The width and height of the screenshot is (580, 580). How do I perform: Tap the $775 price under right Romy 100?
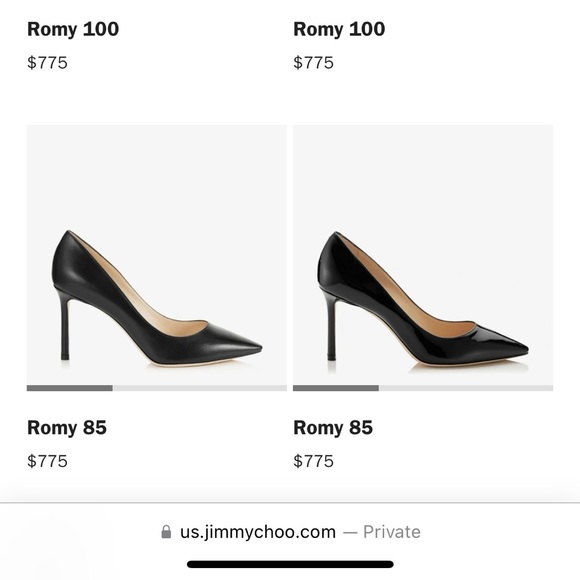click(x=313, y=63)
